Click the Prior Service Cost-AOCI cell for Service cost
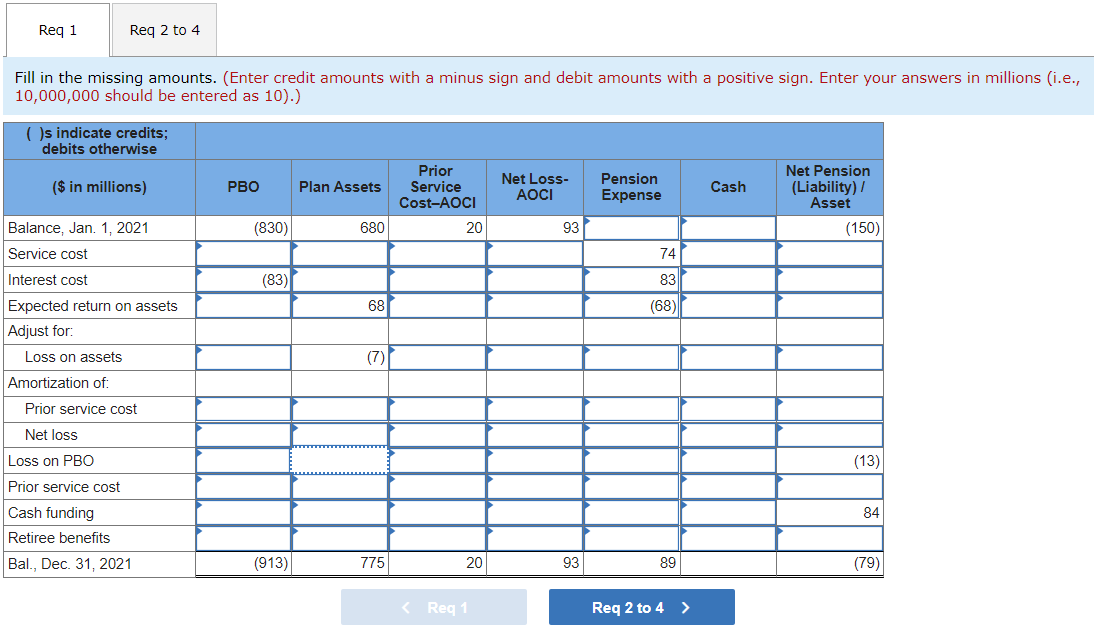1105x634 pixels. click(x=436, y=253)
